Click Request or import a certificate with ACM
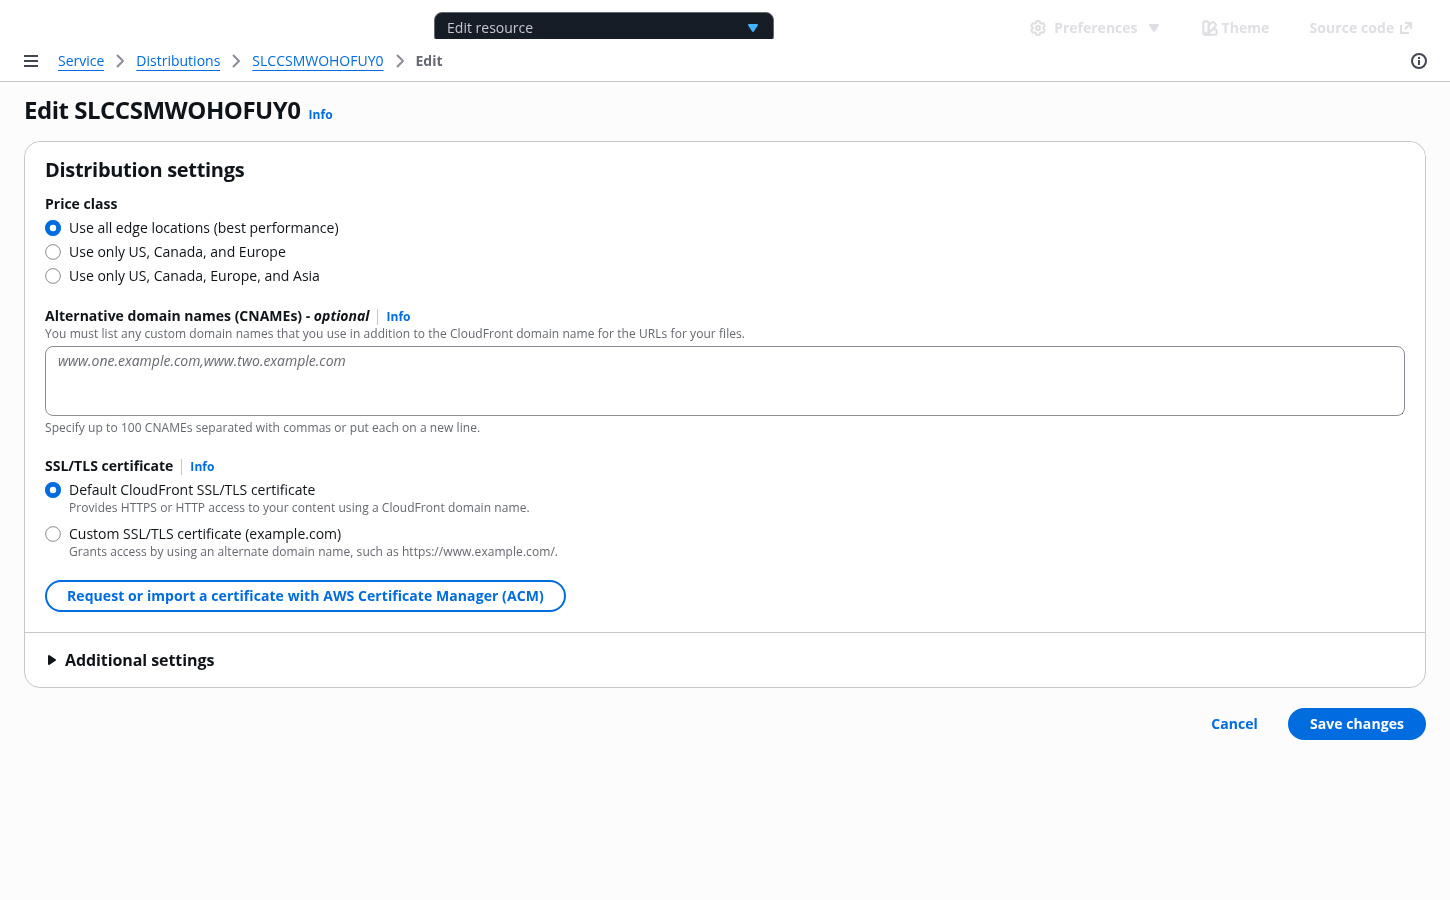Image resolution: width=1450 pixels, height=900 pixels. (x=305, y=596)
